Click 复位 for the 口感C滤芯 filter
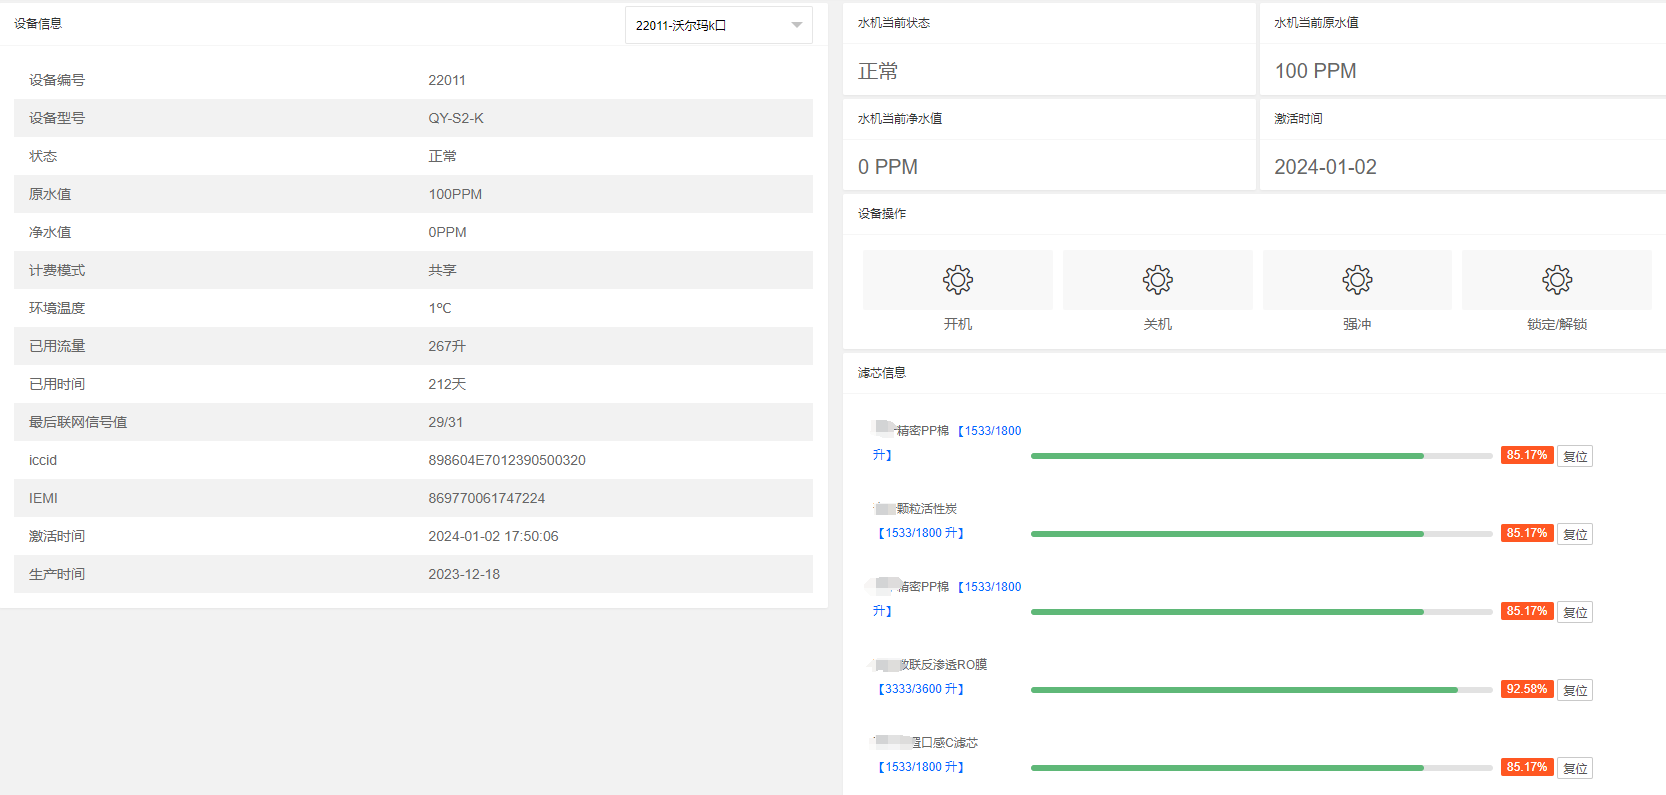 [1575, 768]
